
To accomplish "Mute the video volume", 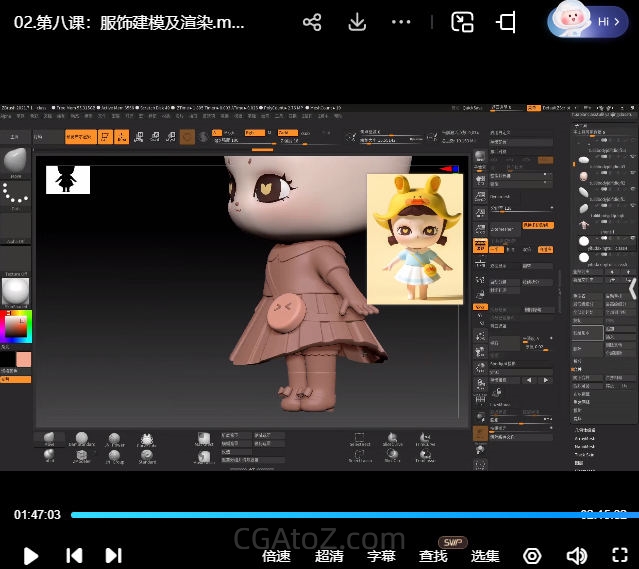I will click(x=577, y=555).
